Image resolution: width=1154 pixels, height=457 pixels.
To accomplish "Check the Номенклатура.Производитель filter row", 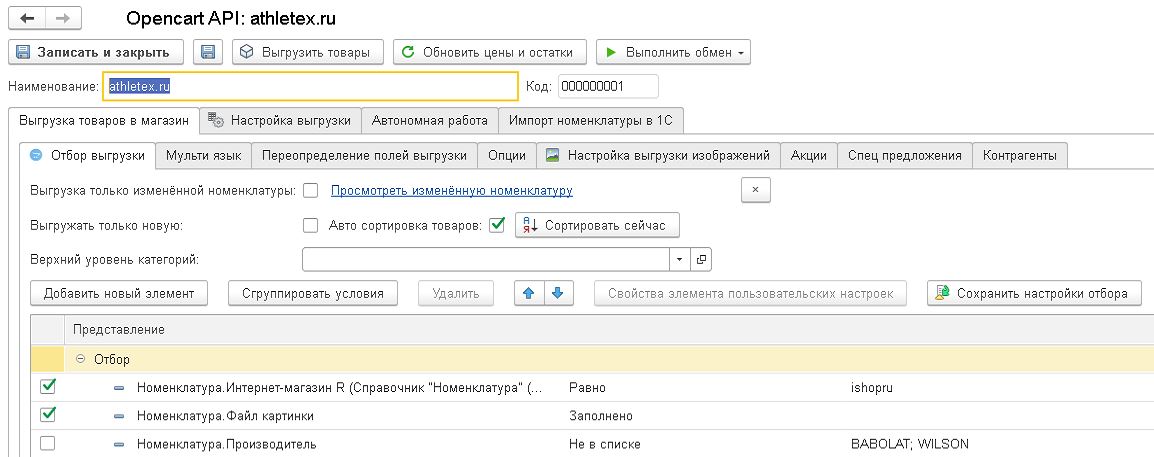I will [x=47, y=443].
